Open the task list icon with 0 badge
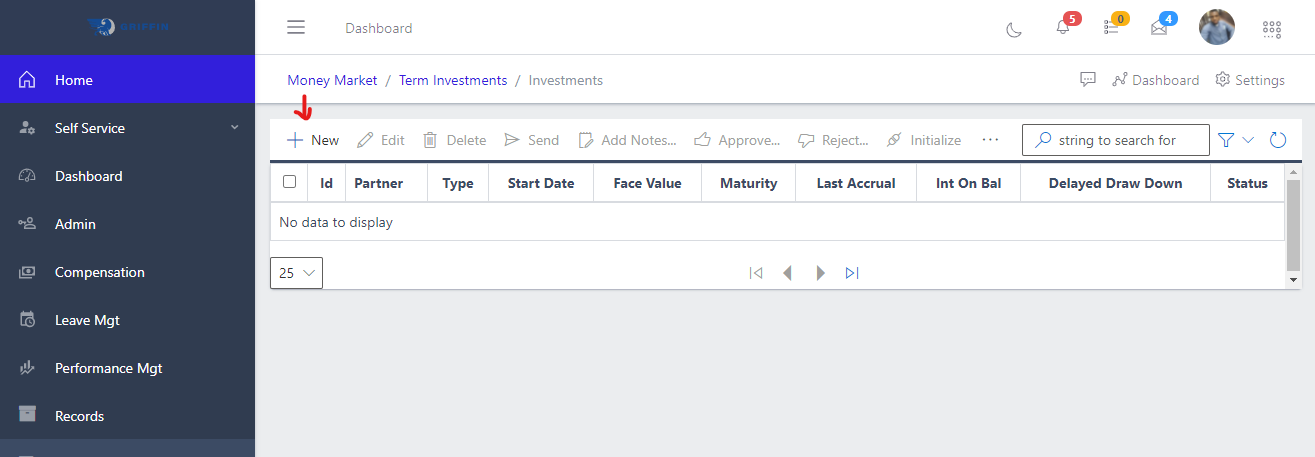This screenshot has width=1315, height=457. [x=1111, y=27]
